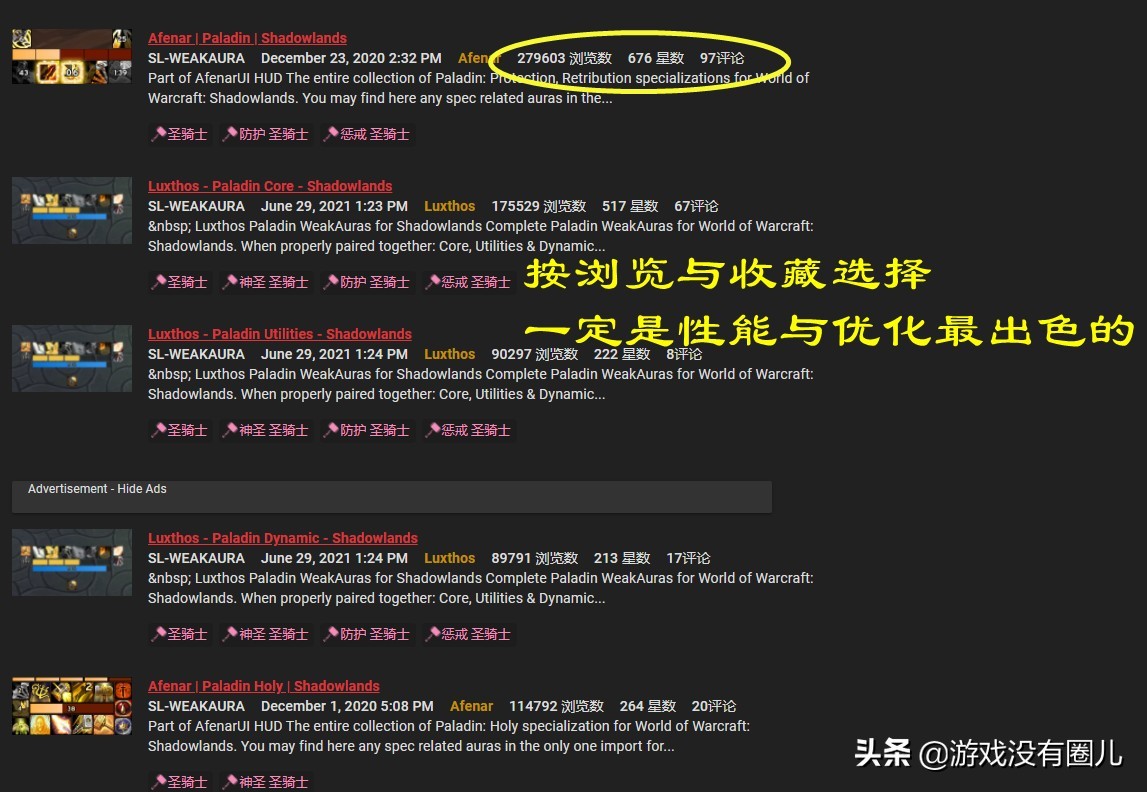This screenshot has width=1147, height=792.
Task: Click the 97评论 comment count
Action: (x=722, y=58)
